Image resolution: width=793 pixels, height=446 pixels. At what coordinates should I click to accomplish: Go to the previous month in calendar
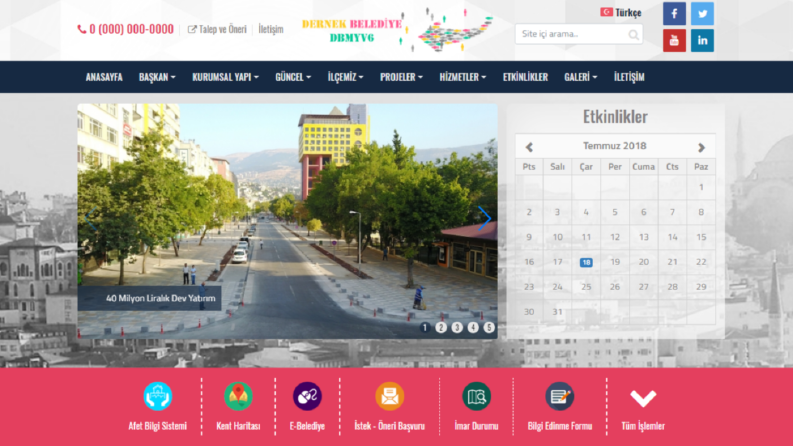click(529, 147)
